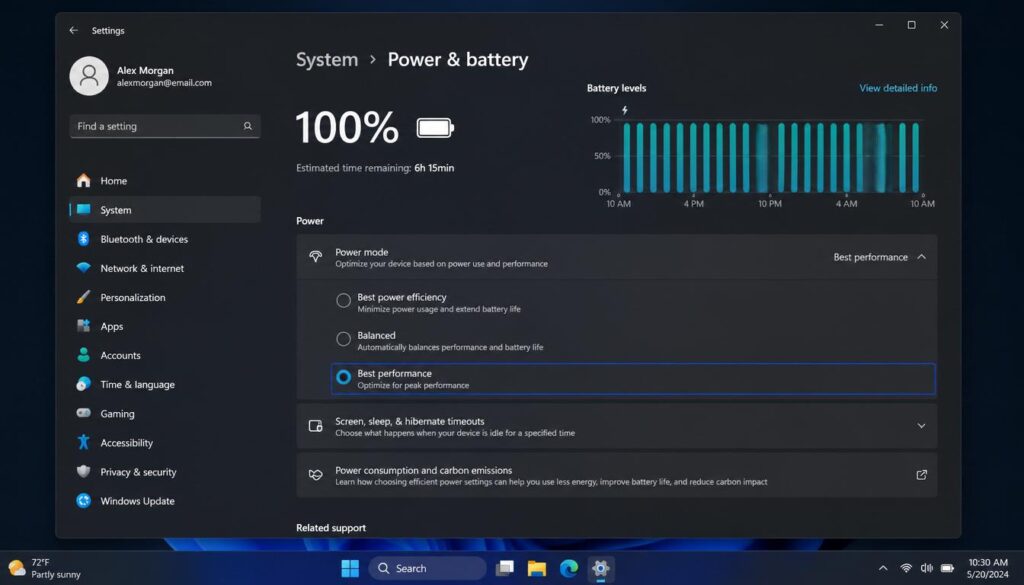The height and width of the screenshot is (585, 1024).
Task: Click View detailed info link
Action: (898, 87)
